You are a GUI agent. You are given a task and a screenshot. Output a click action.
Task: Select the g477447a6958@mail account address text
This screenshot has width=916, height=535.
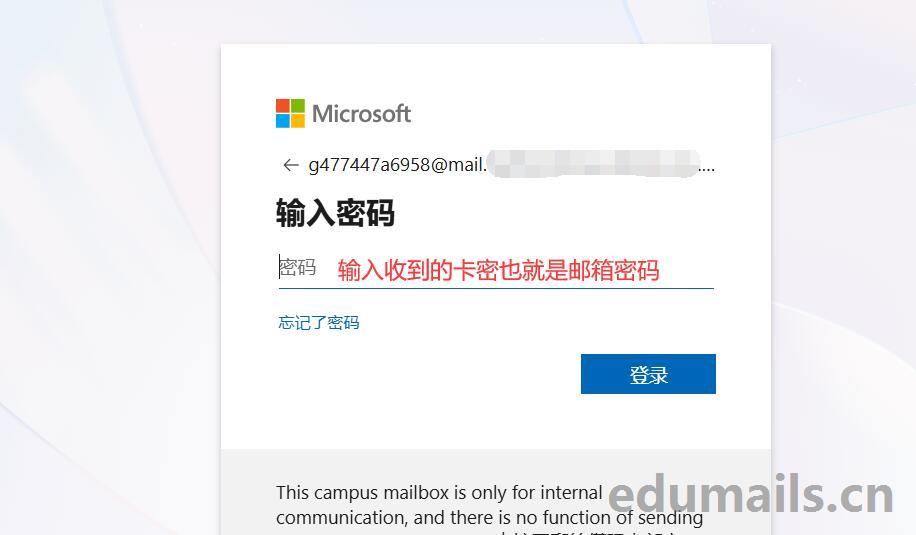click(397, 165)
